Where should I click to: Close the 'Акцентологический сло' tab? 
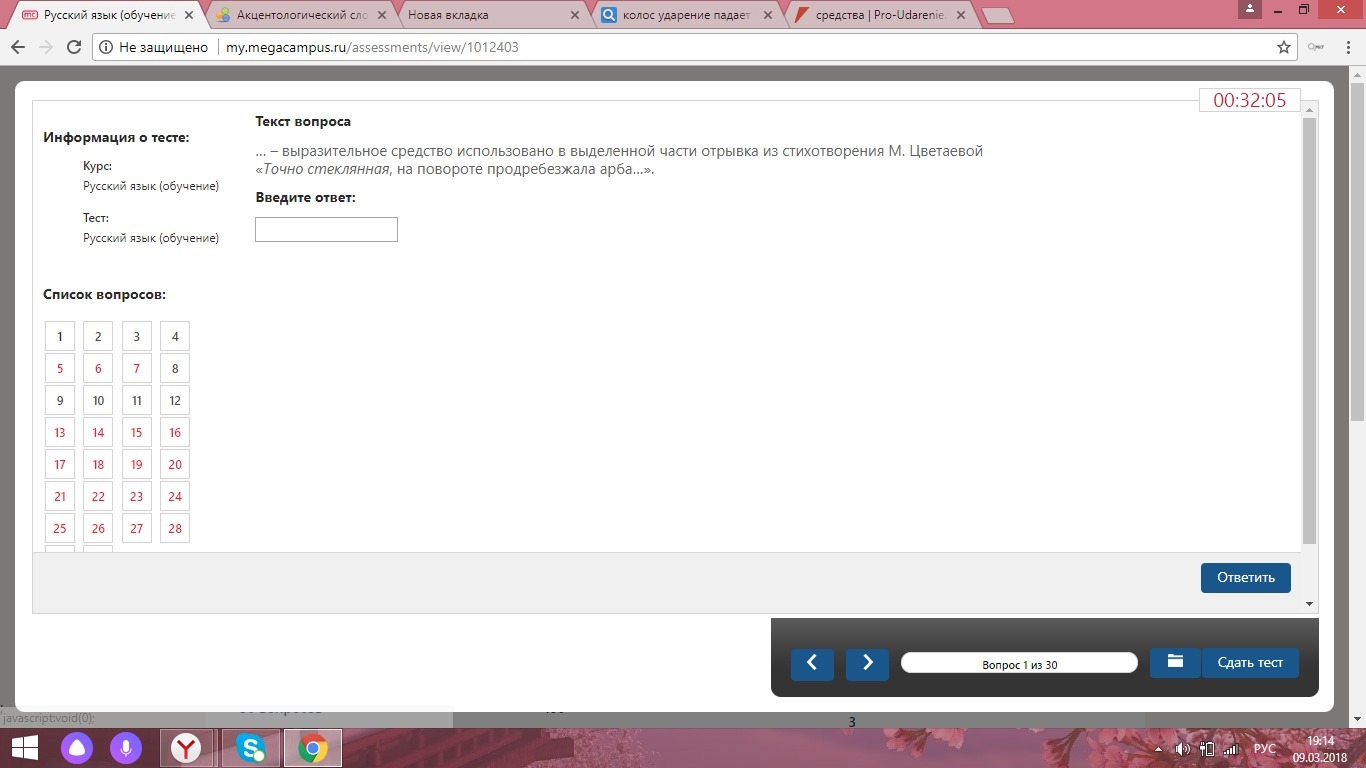[381, 16]
